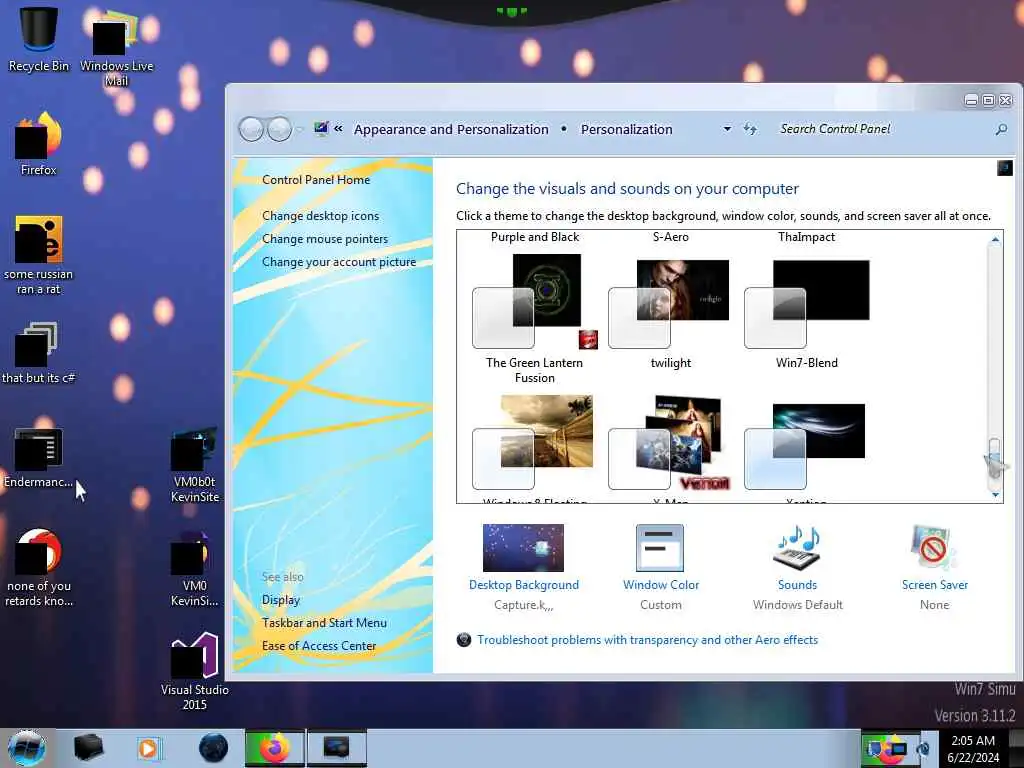Screen dimensions: 1024x768
Task: Click the help icon at top right
Action: [x=1004, y=168]
